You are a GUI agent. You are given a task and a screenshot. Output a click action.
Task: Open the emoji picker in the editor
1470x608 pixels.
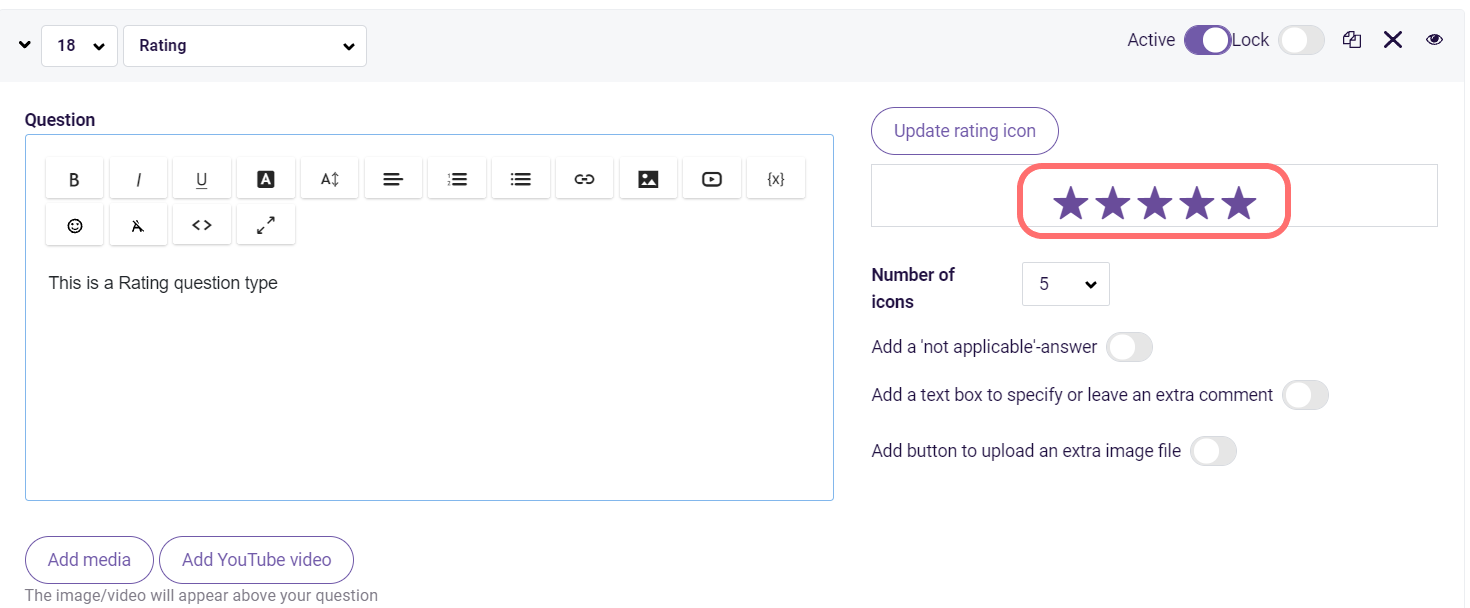(x=74, y=224)
